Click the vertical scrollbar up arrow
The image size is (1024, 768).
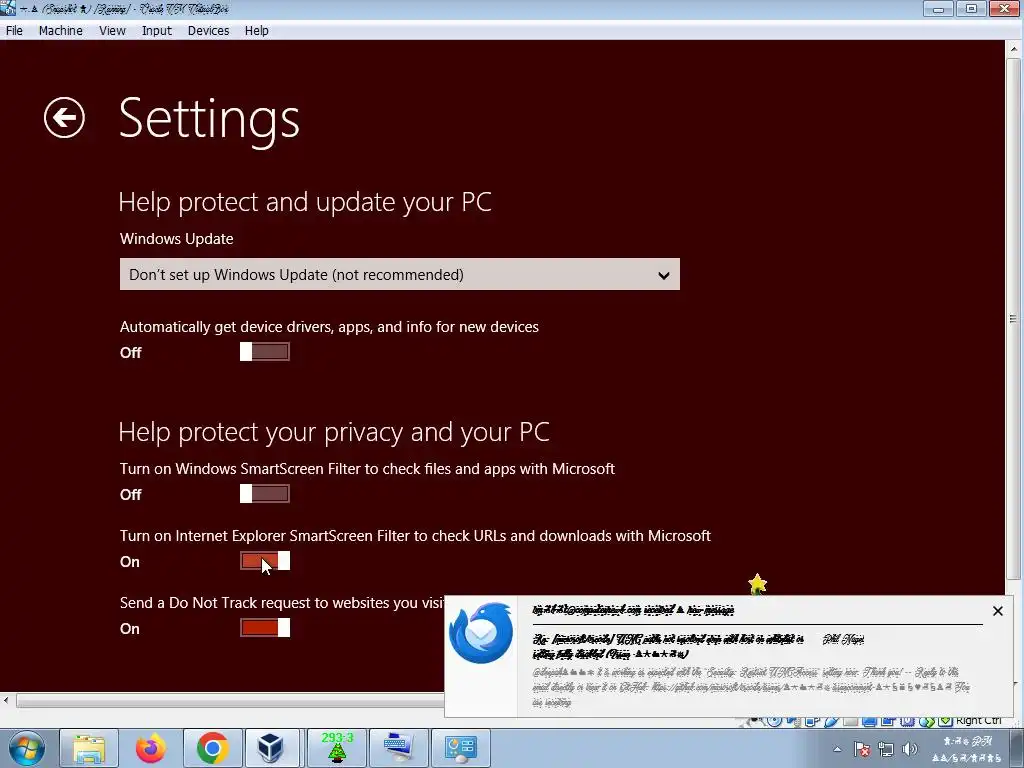point(1014,49)
